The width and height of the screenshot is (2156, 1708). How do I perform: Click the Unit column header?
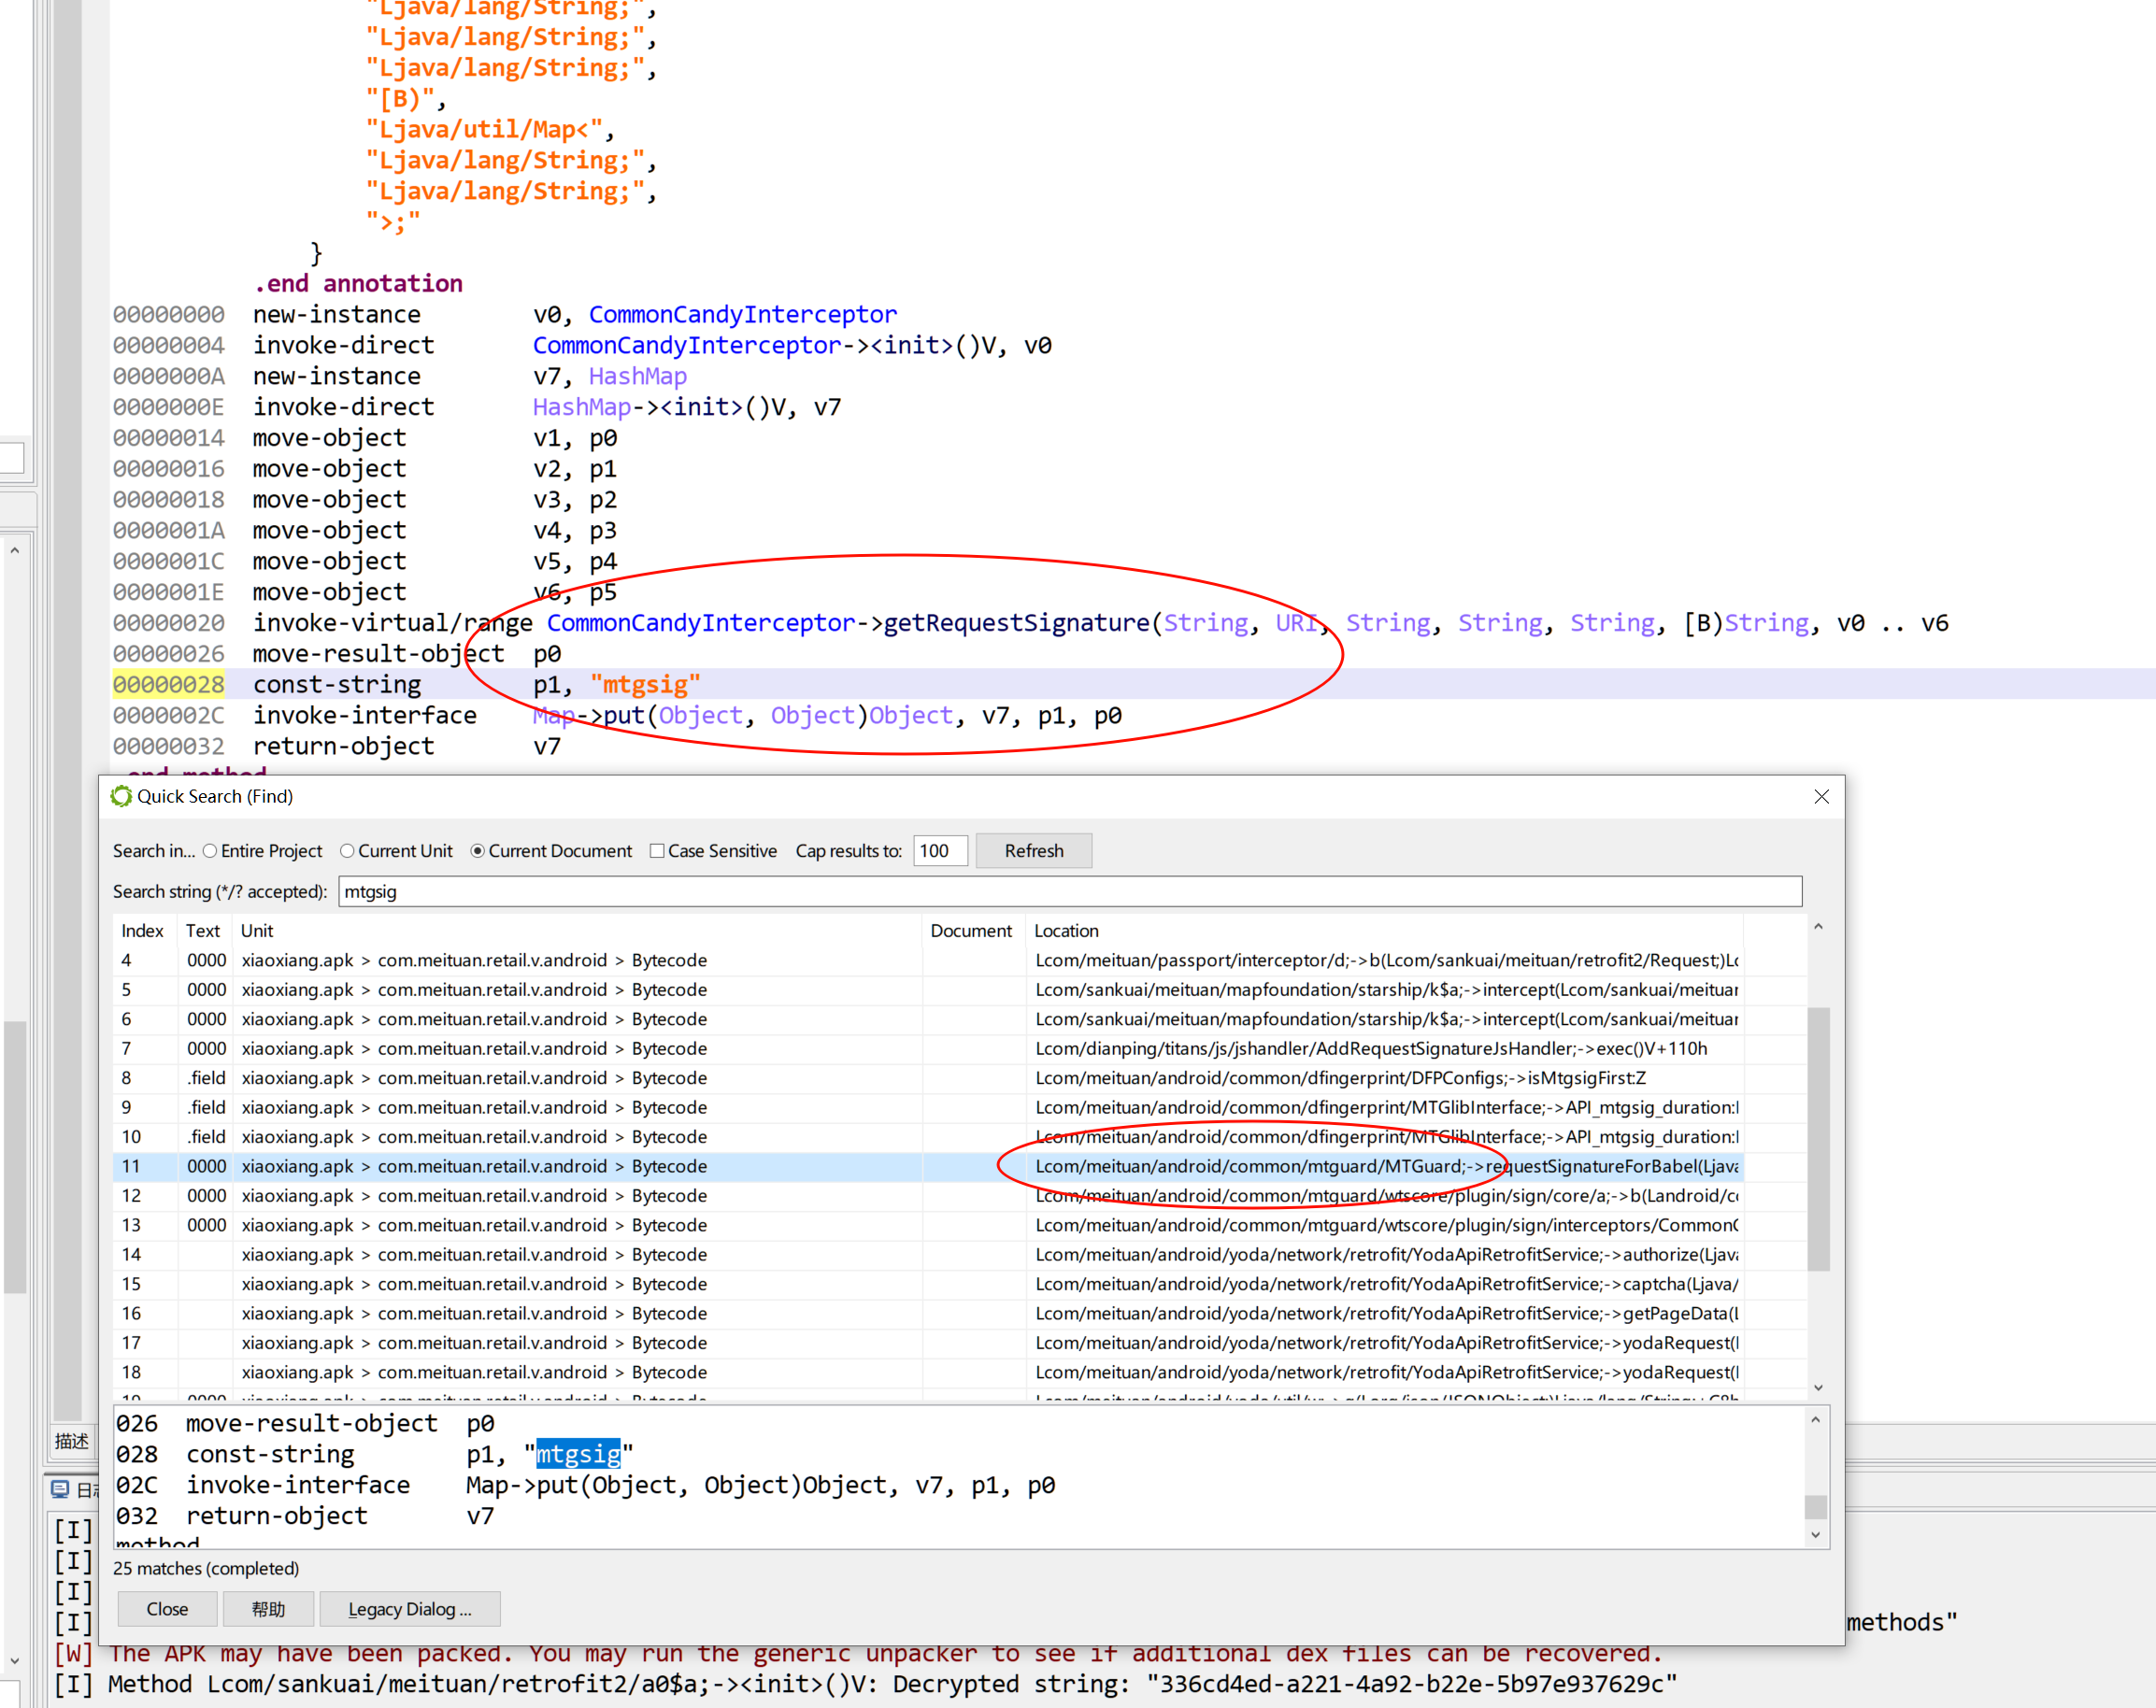257,931
